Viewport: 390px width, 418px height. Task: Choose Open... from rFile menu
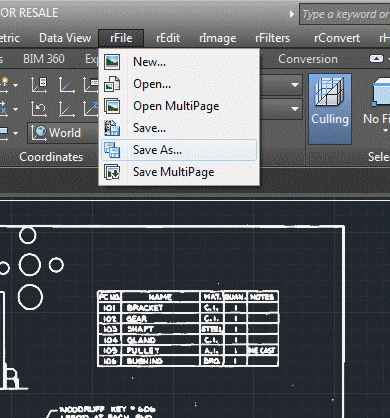[179, 84]
